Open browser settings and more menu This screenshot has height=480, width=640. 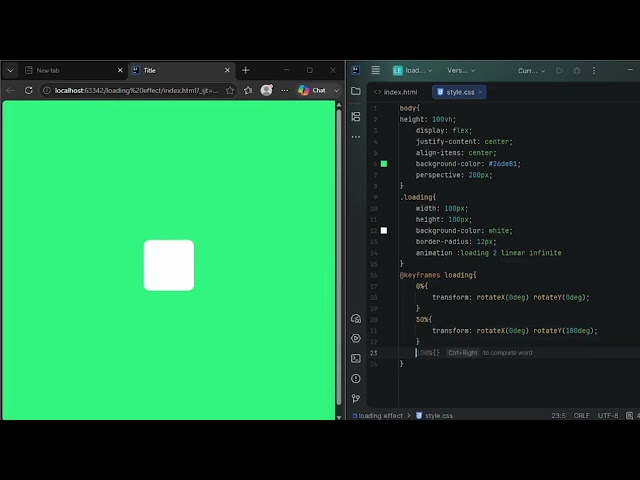tap(284, 90)
